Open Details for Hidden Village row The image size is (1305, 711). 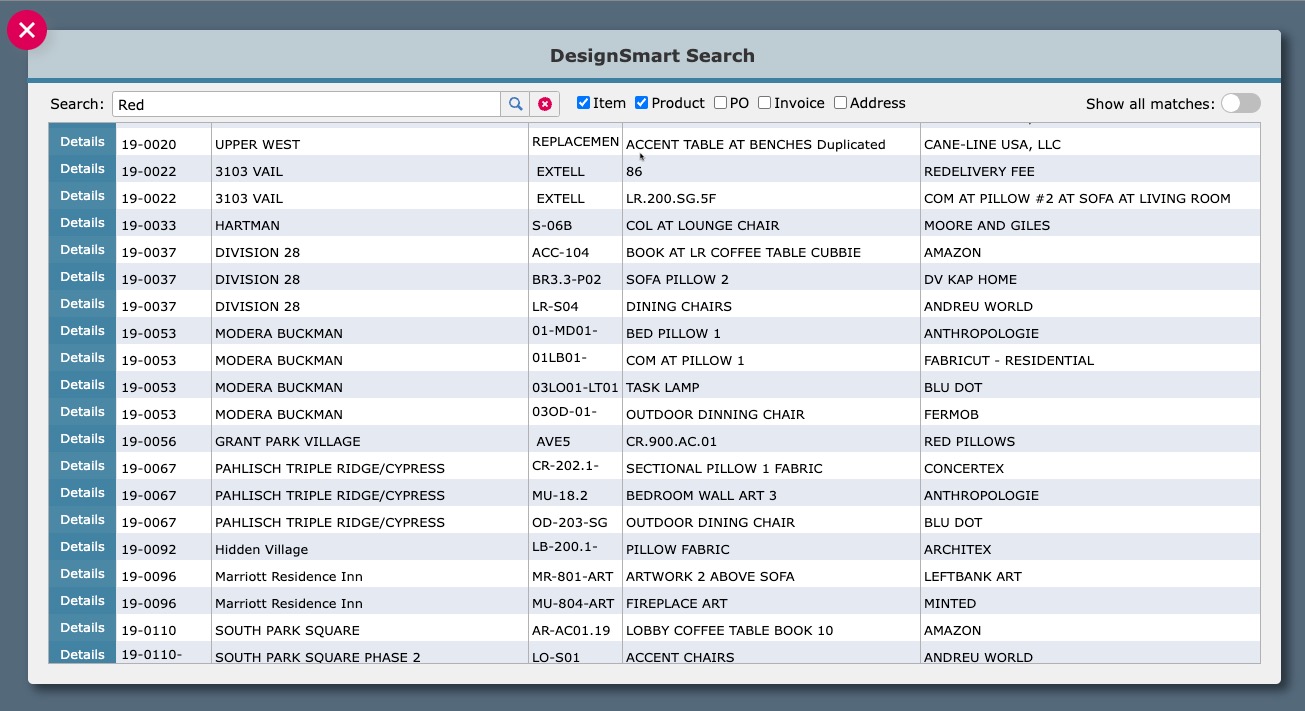coord(82,547)
